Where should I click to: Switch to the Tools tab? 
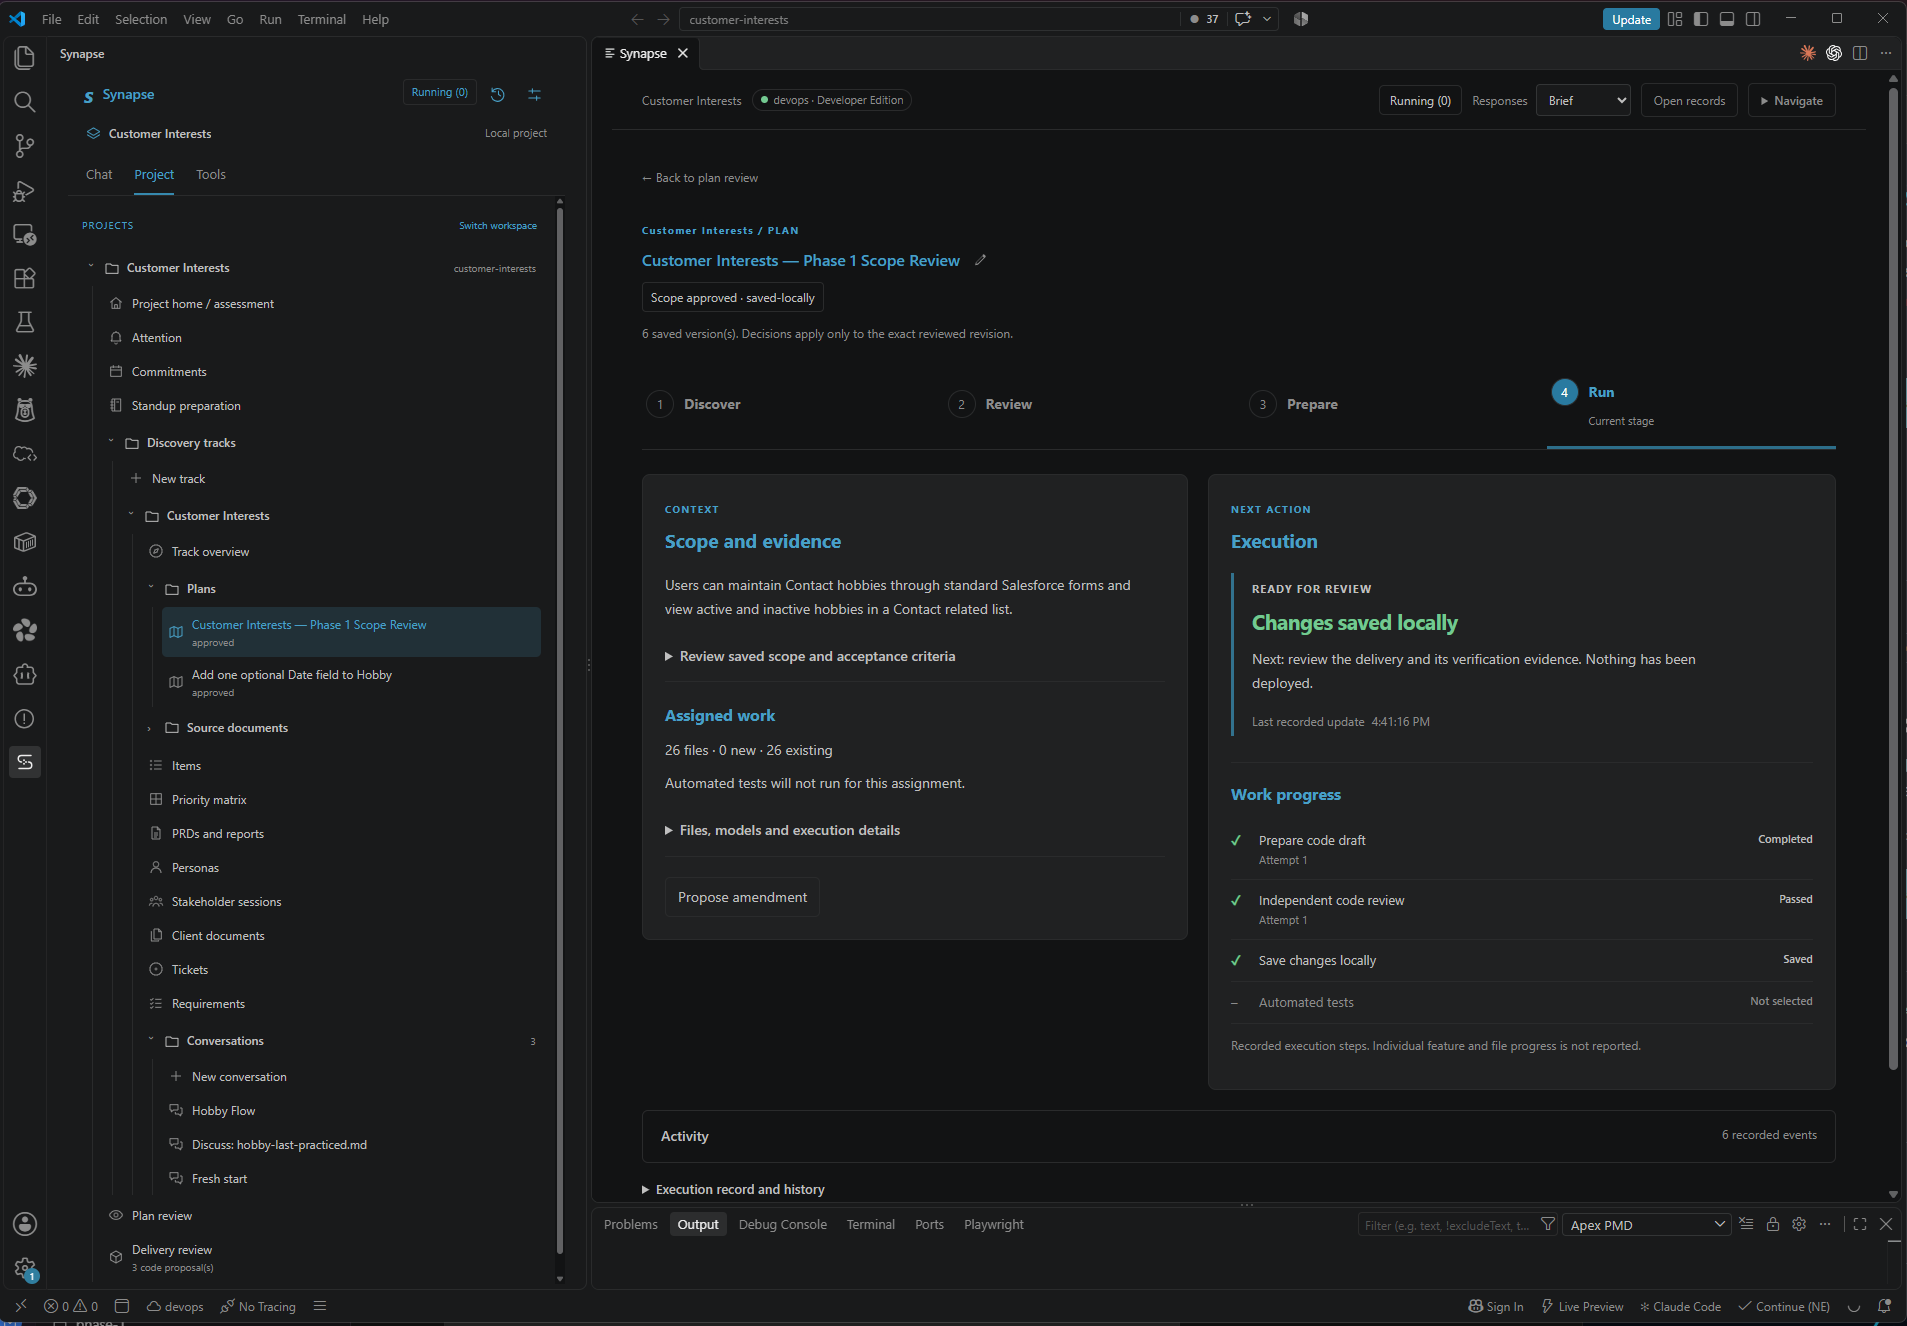(211, 174)
